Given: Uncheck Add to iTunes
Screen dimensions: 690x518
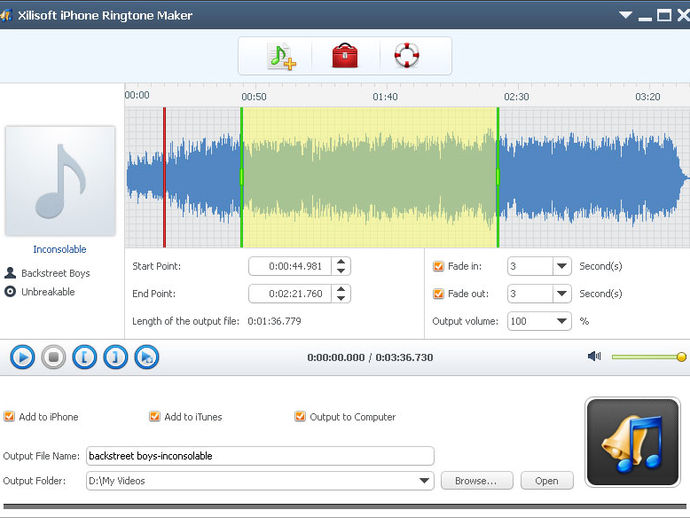Looking at the screenshot, I should tap(154, 416).
